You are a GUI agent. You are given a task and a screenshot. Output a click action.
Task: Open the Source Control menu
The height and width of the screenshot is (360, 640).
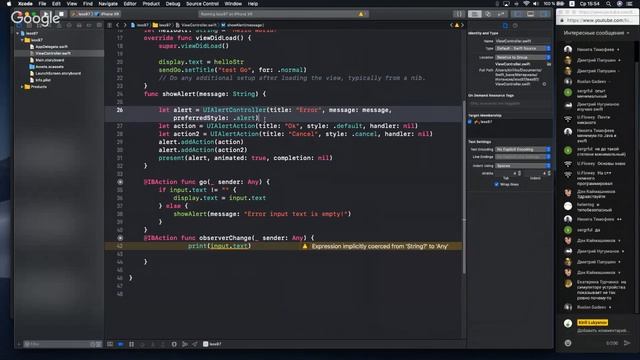202,4
